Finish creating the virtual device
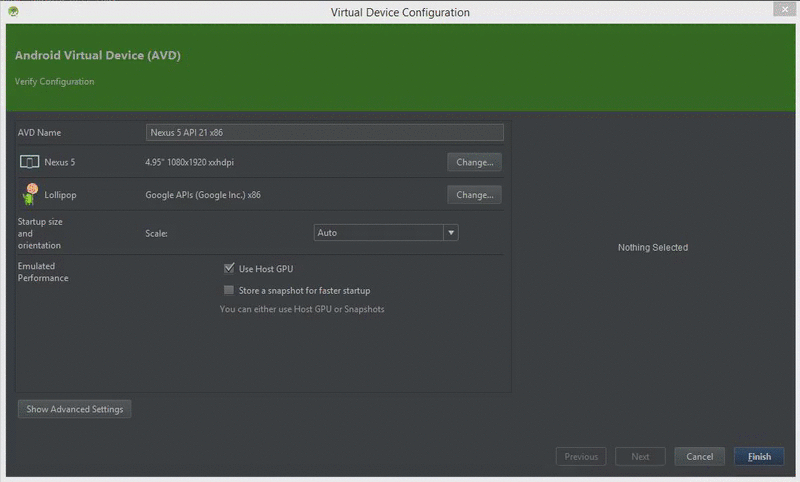 (759, 456)
